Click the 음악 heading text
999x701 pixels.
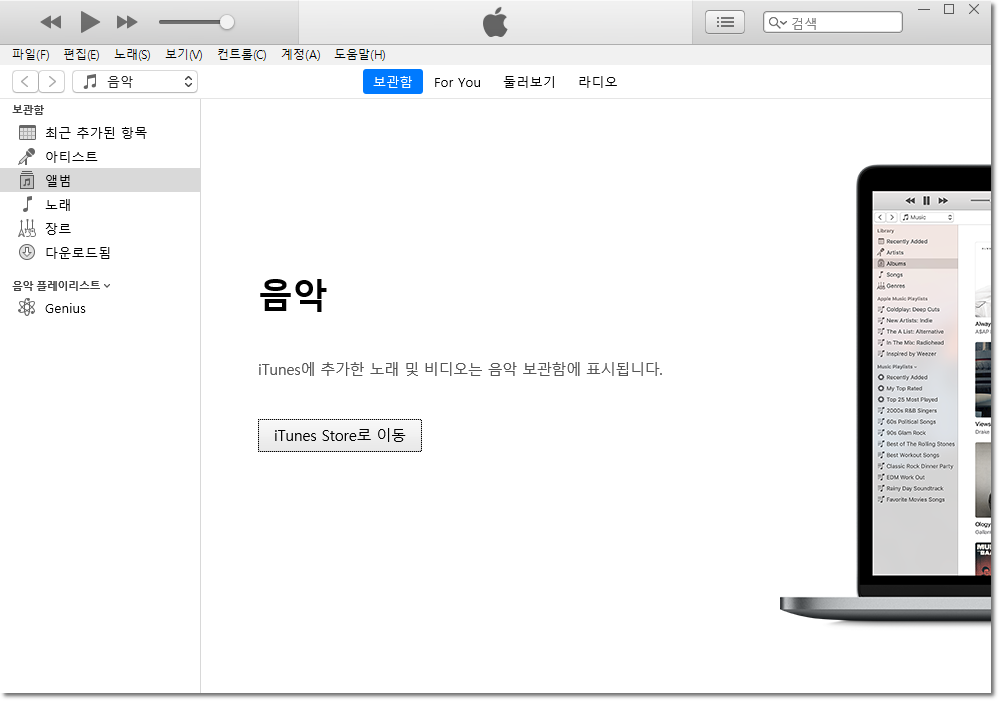(292, 294)
